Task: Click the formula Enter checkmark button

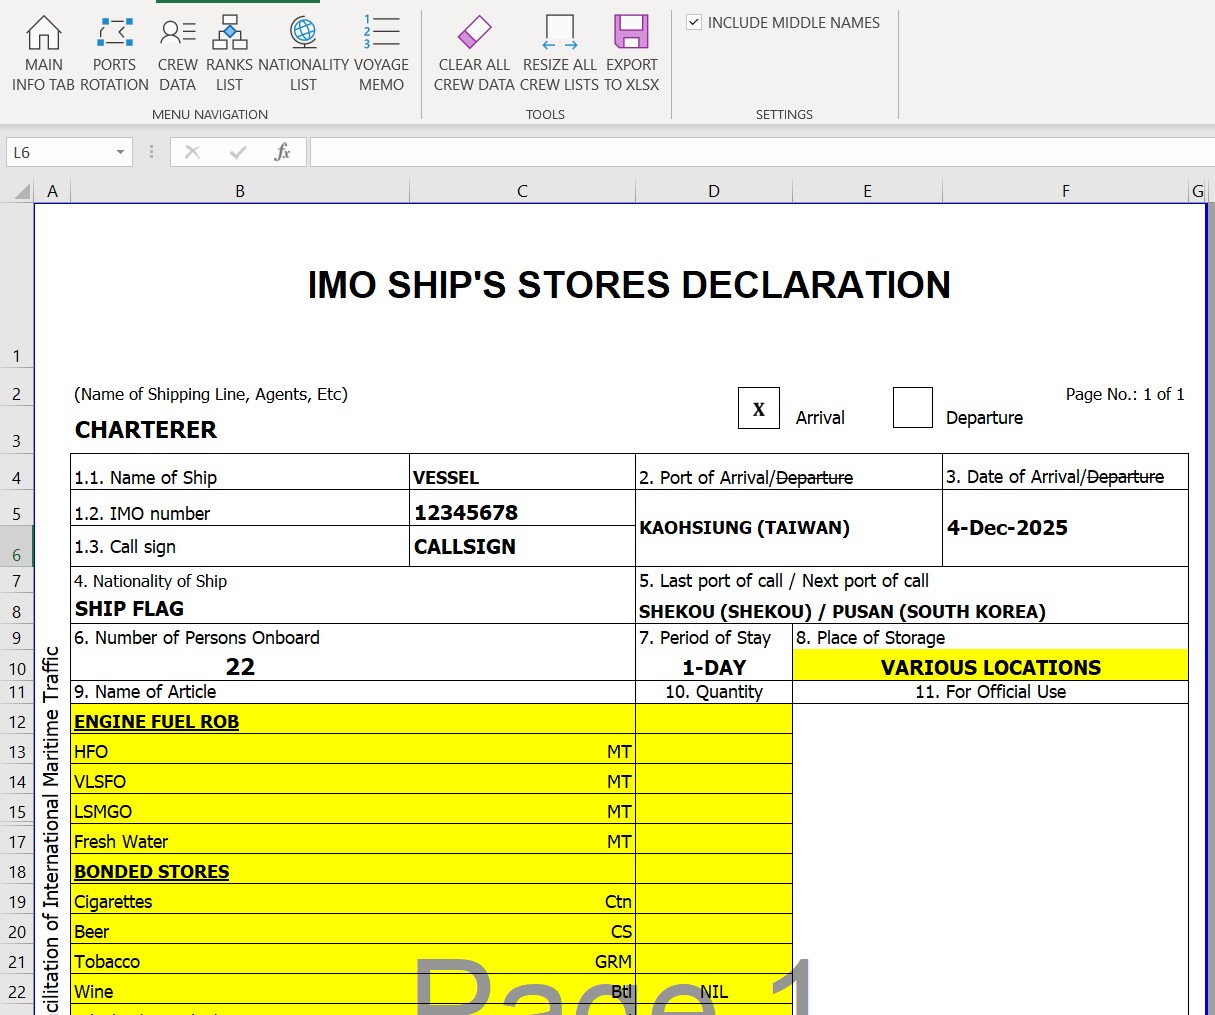Action: coord(238,152)
